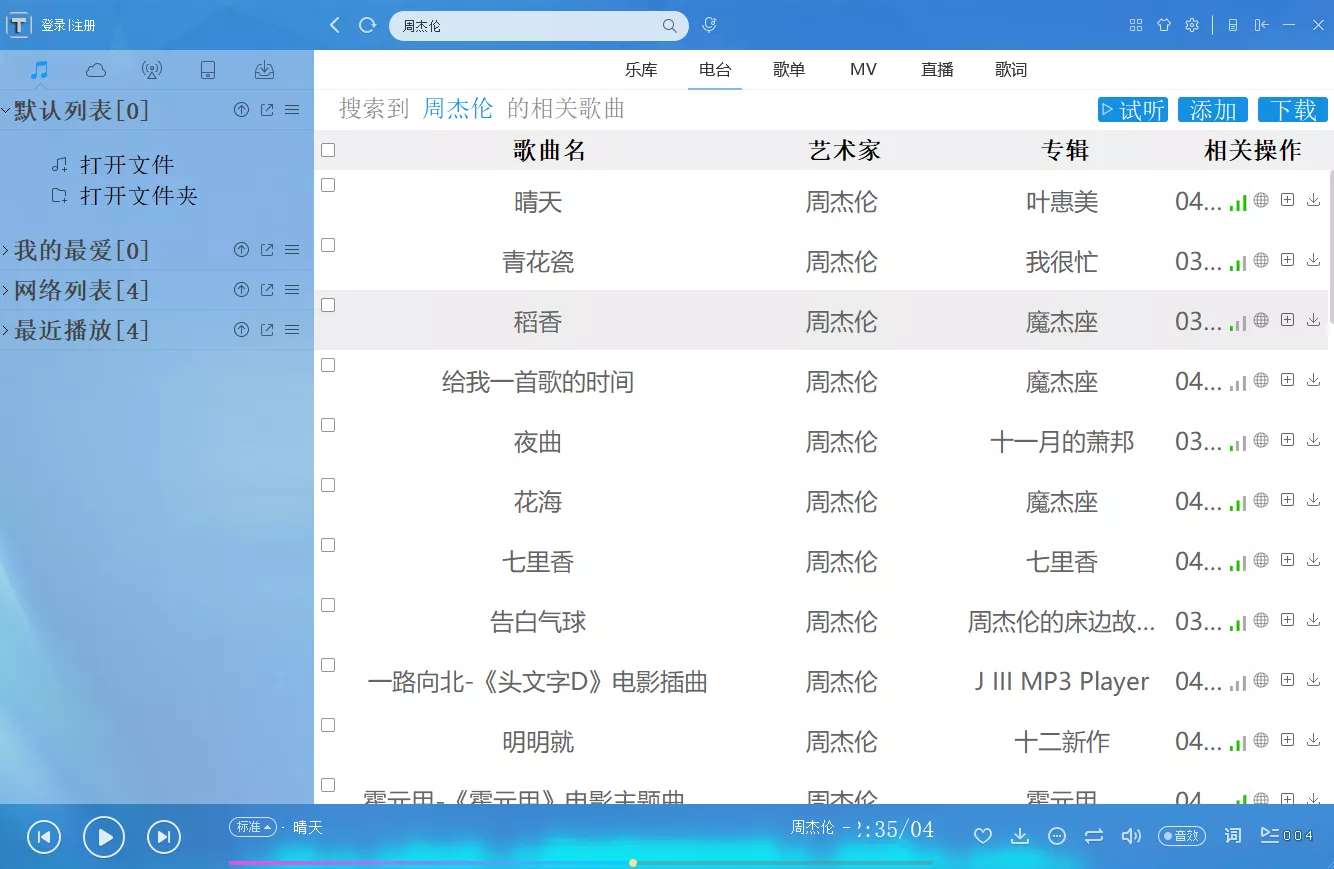The image size is (1334, 869).
Task: Open the download manager sidebar icon
Action: click(264, 70)
